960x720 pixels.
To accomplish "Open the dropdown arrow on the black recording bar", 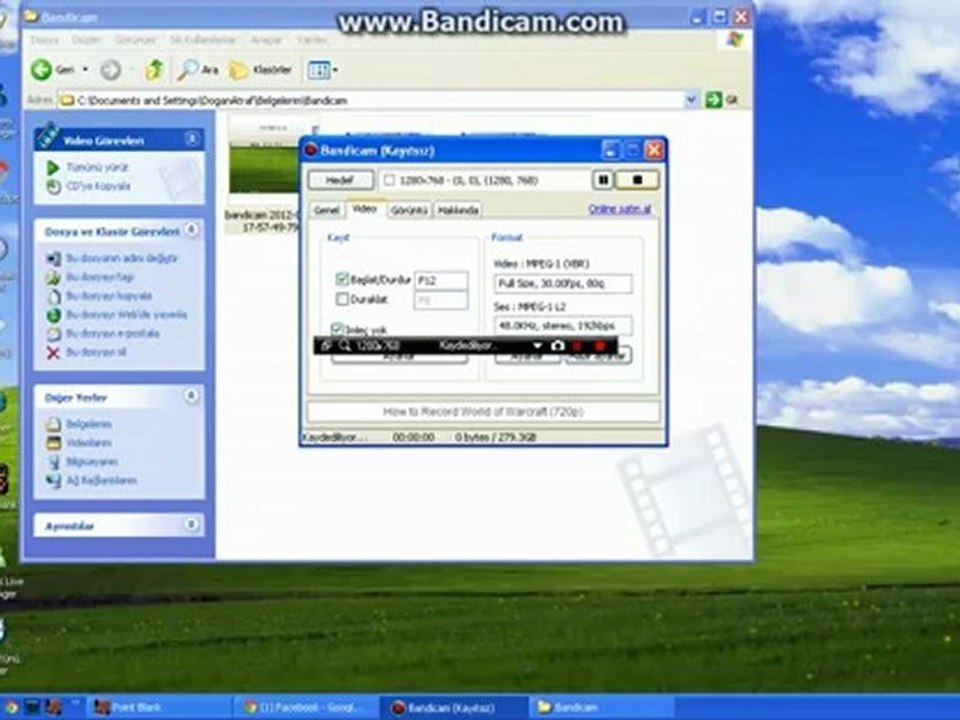I will pos(538,346).
